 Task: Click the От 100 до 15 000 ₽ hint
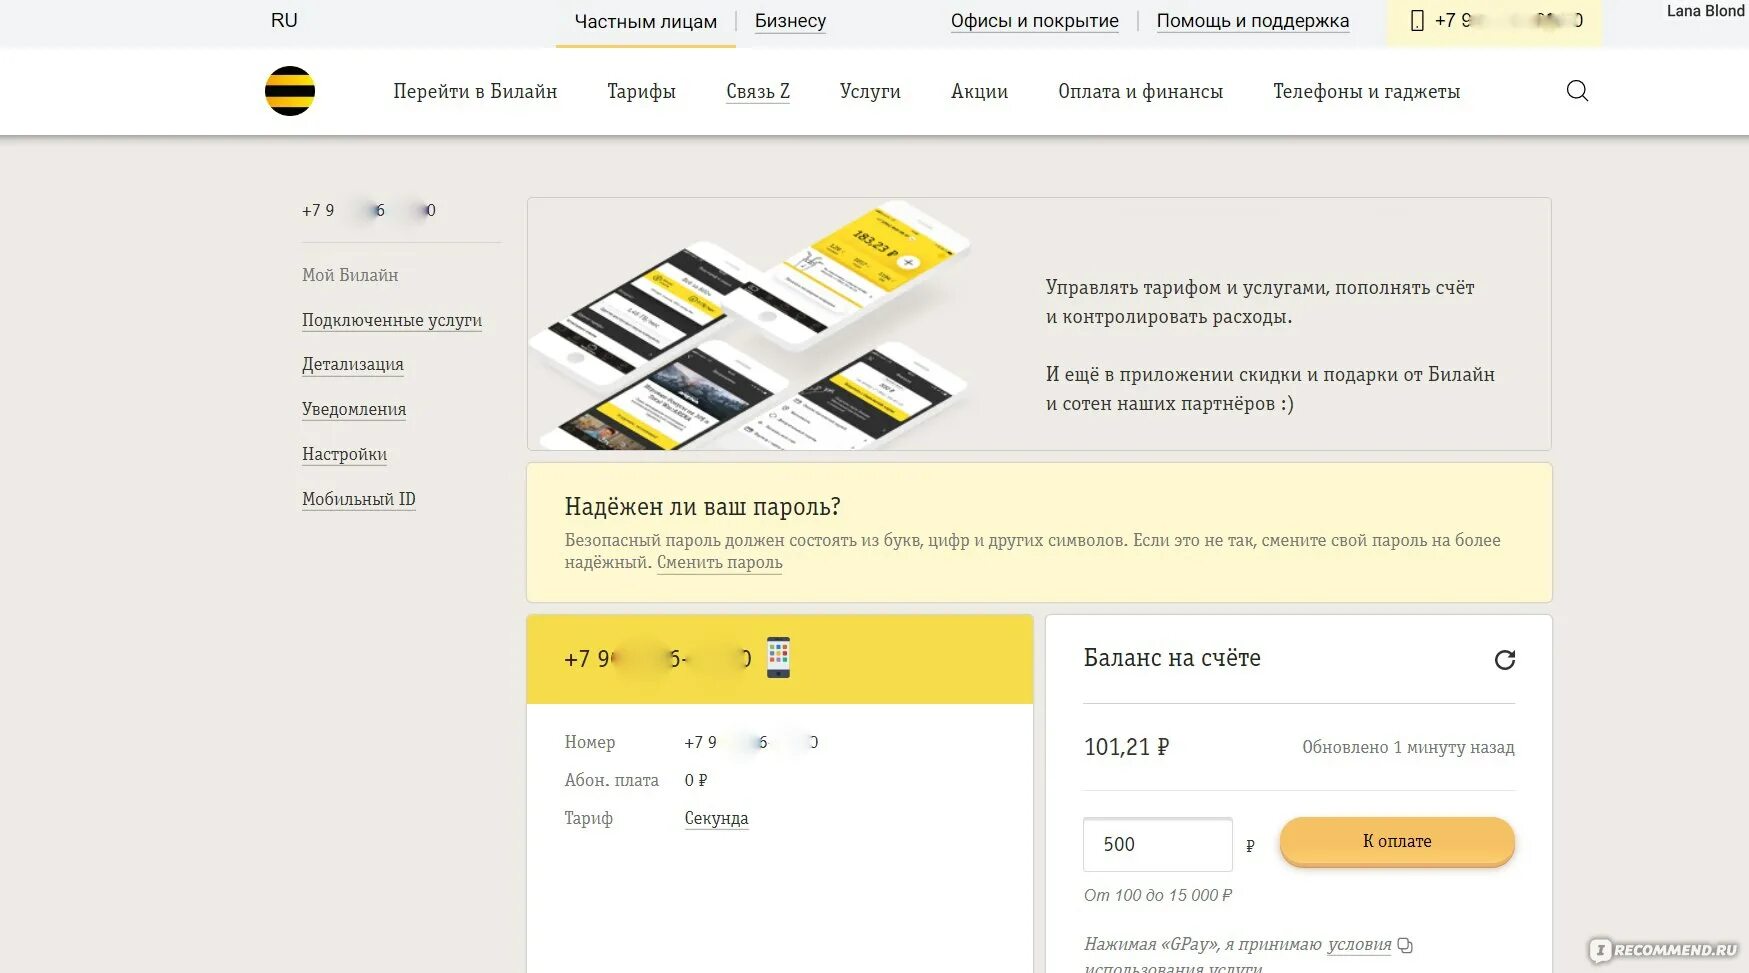(x=1158, y=895)
